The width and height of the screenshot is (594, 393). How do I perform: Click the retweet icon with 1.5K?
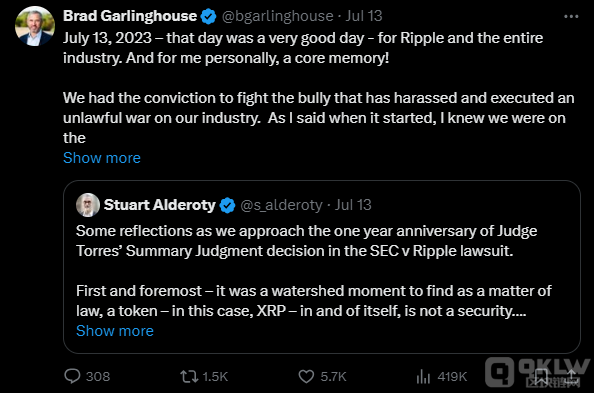click(189, 376)
